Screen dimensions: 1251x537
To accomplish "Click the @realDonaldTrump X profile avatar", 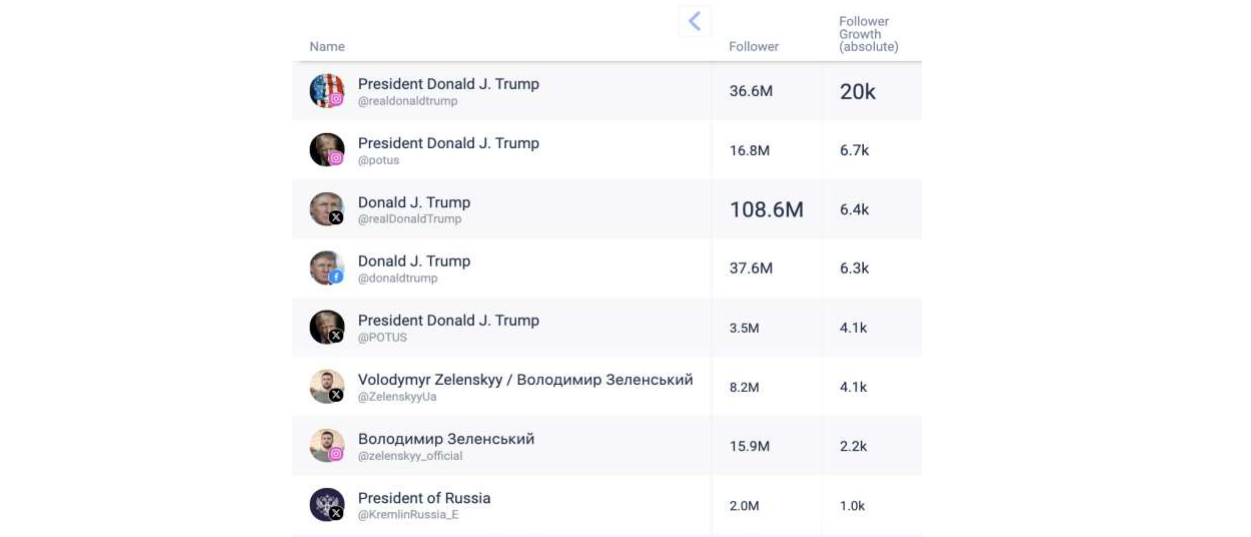I will pyautogui.click(x=327, y=209).
